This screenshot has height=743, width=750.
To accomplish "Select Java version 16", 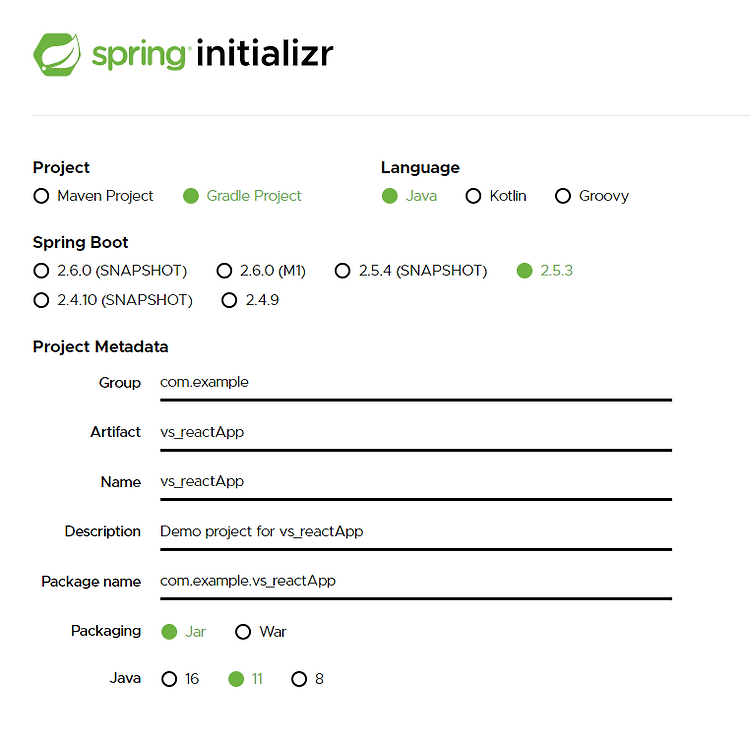I will pos(180,679).
